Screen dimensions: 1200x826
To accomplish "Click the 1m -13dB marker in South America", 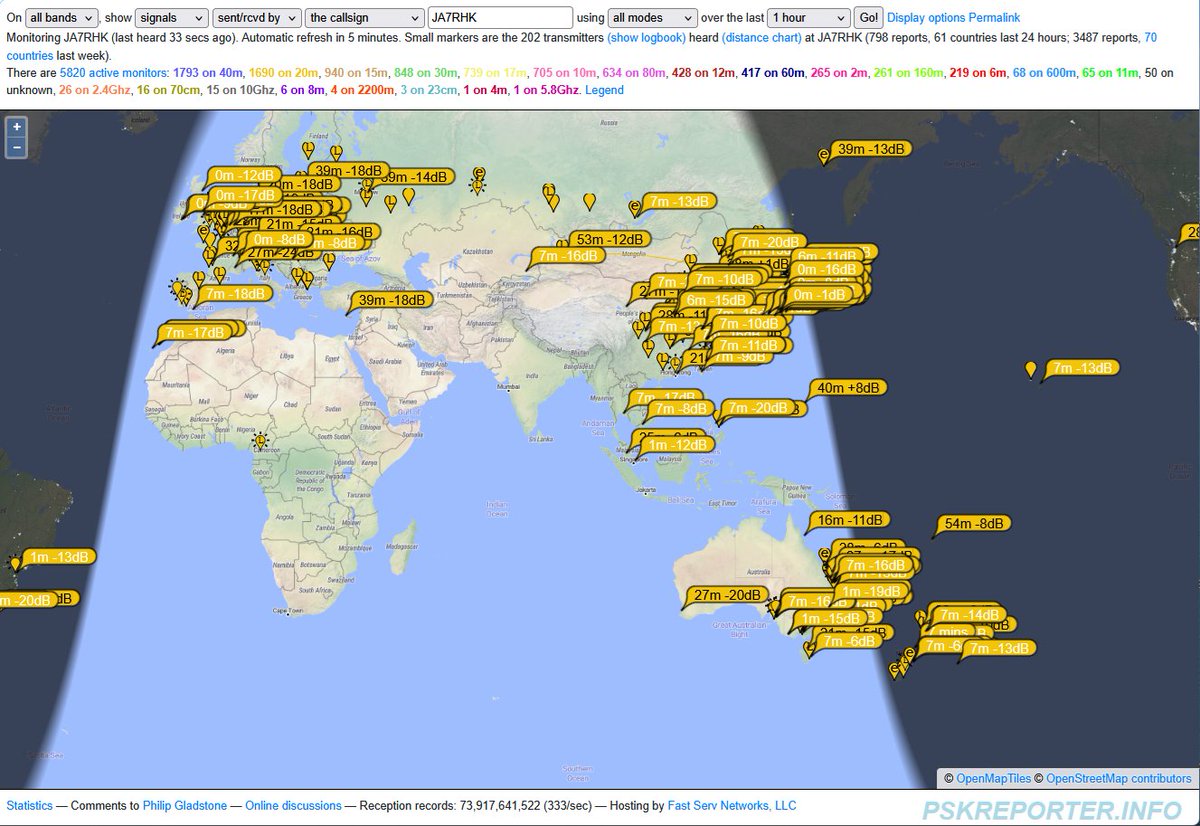I will pyautogui.click(x=59, y=557).
